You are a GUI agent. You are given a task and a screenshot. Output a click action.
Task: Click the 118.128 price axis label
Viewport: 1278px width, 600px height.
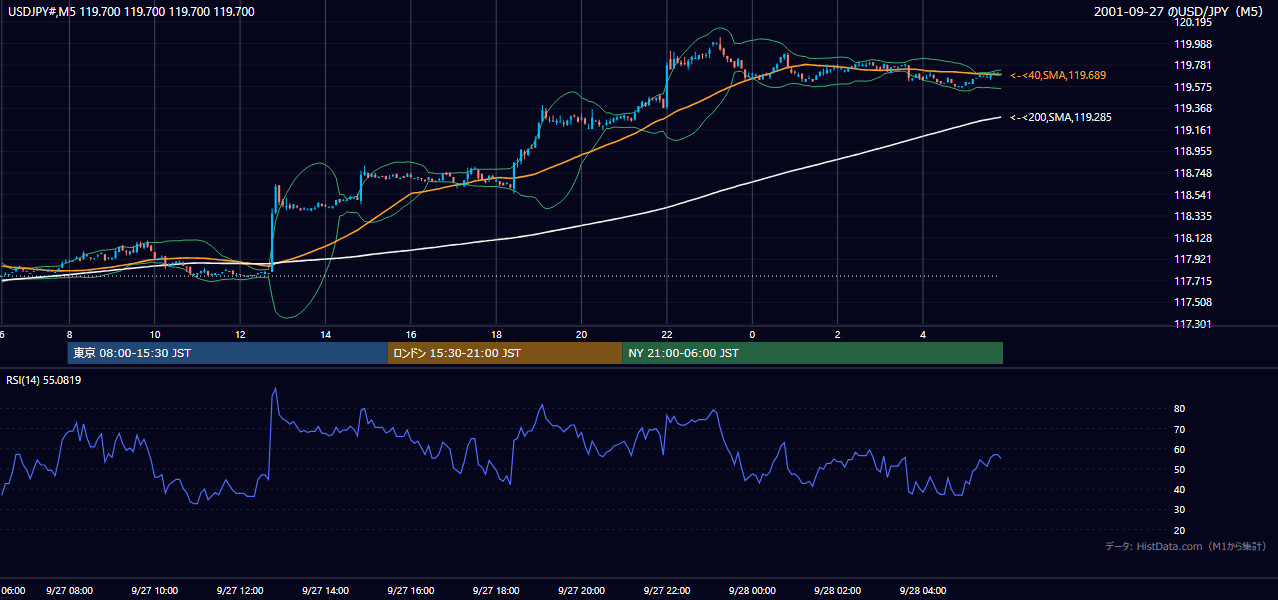tap(1193, 238)
